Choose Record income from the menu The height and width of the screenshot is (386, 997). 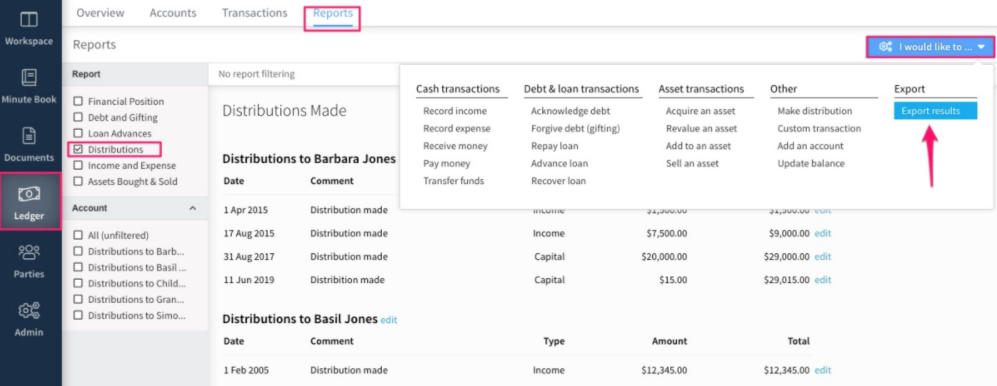[455, 111]
